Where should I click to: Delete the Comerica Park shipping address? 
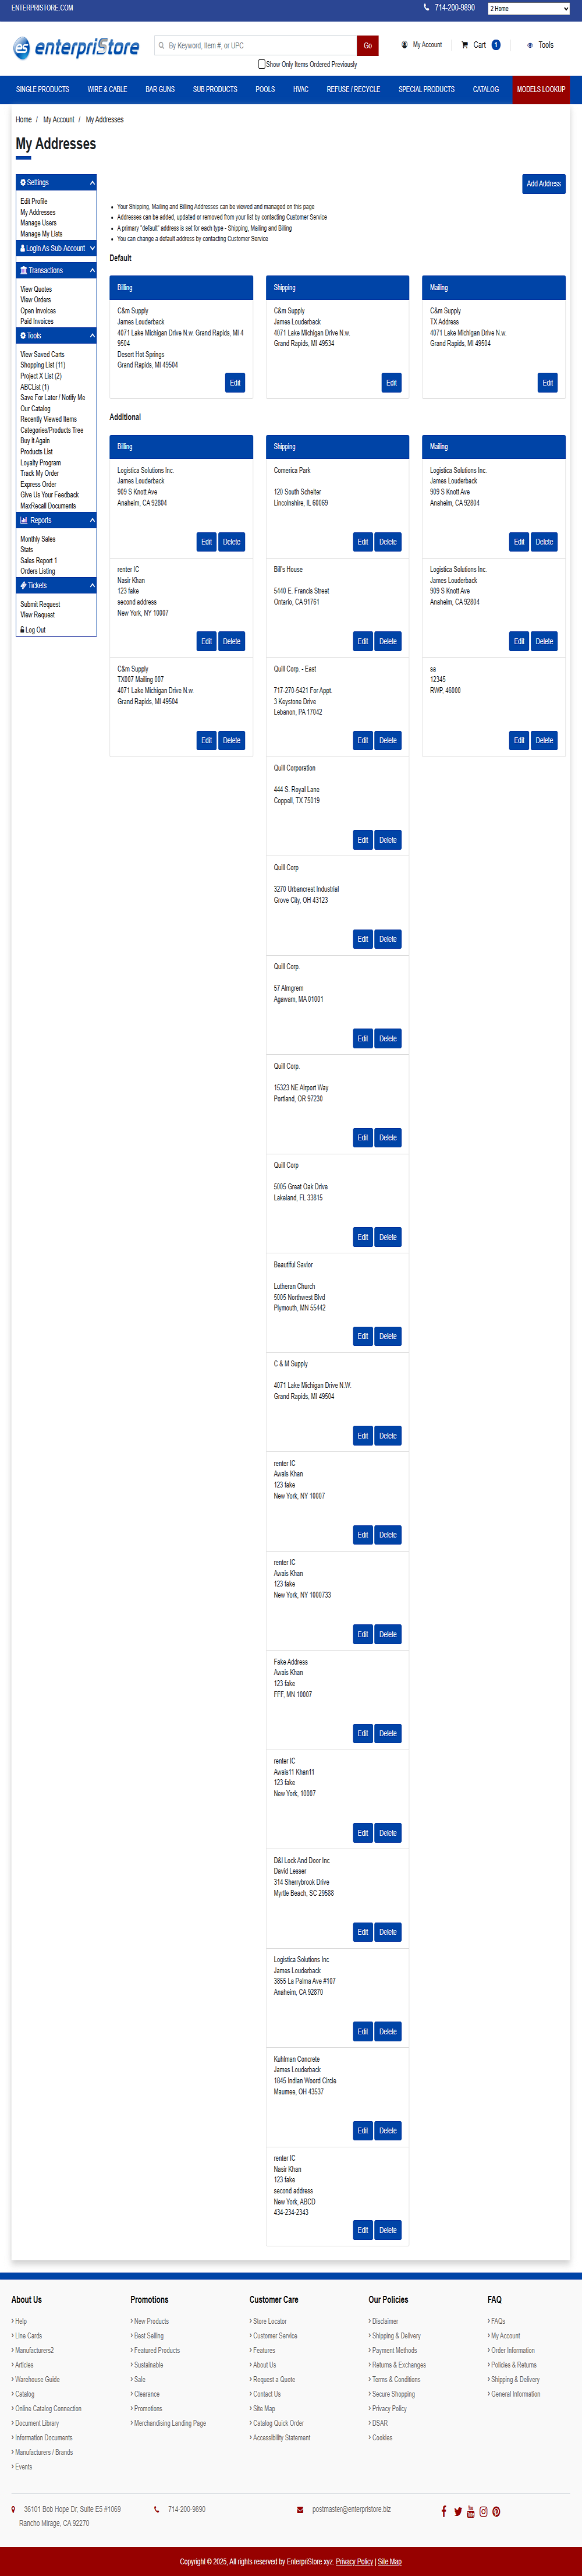388,542
